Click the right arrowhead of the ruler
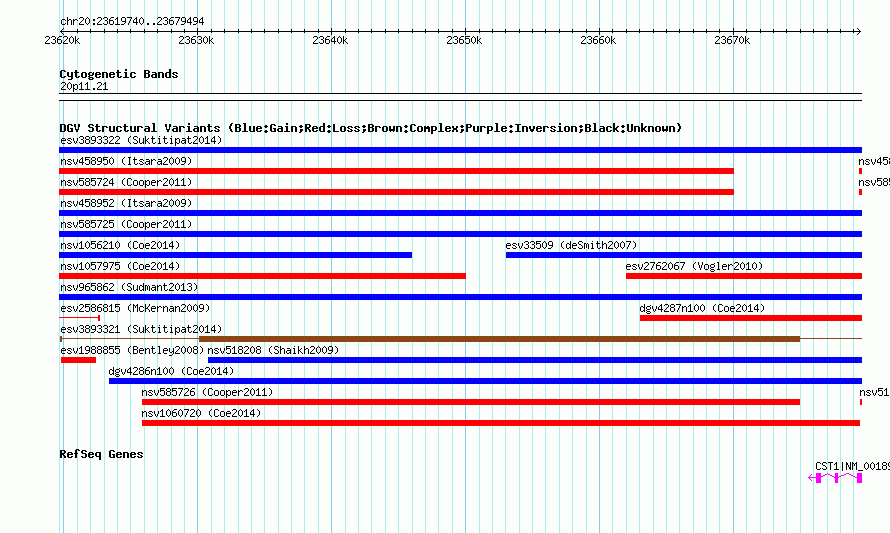The image size is (890, 533). [x=858, y=31]
